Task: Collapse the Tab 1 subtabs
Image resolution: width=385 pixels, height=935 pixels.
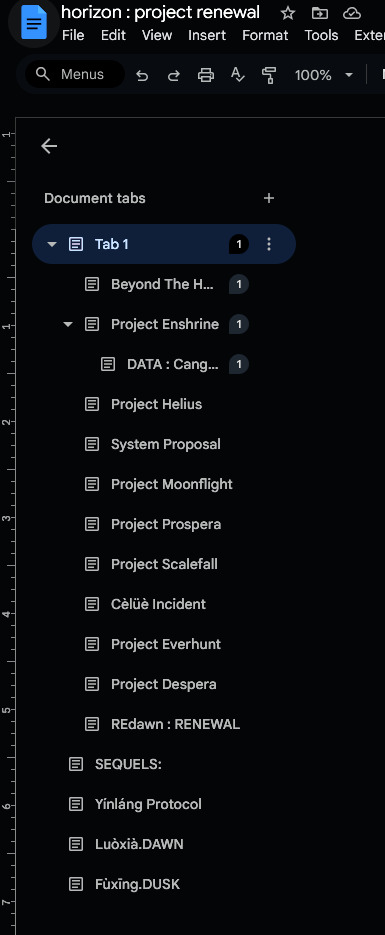Action: [x=52, y=244]
